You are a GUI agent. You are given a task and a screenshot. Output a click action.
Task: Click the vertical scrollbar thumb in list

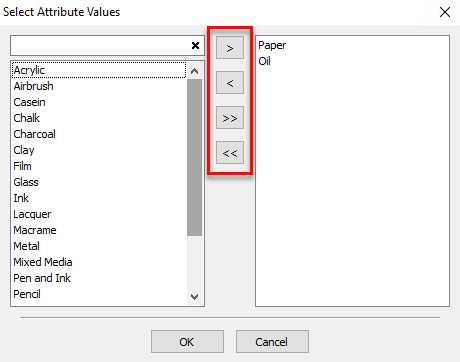(194, 157)
